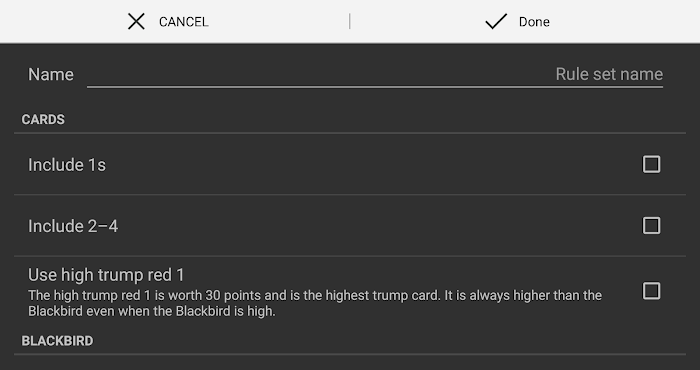Click the divider between Include 1s and 2–4
The image size is (700, 370).
pyautogui.click(x=350, y=195)
